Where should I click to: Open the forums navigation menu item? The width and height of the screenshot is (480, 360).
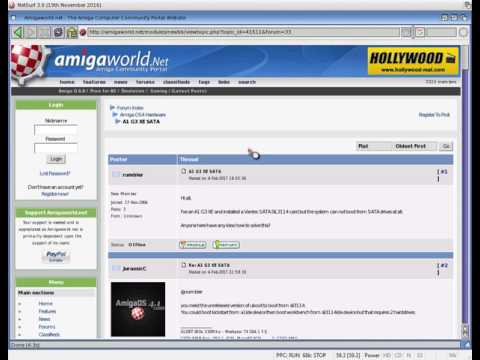point(145,82)
